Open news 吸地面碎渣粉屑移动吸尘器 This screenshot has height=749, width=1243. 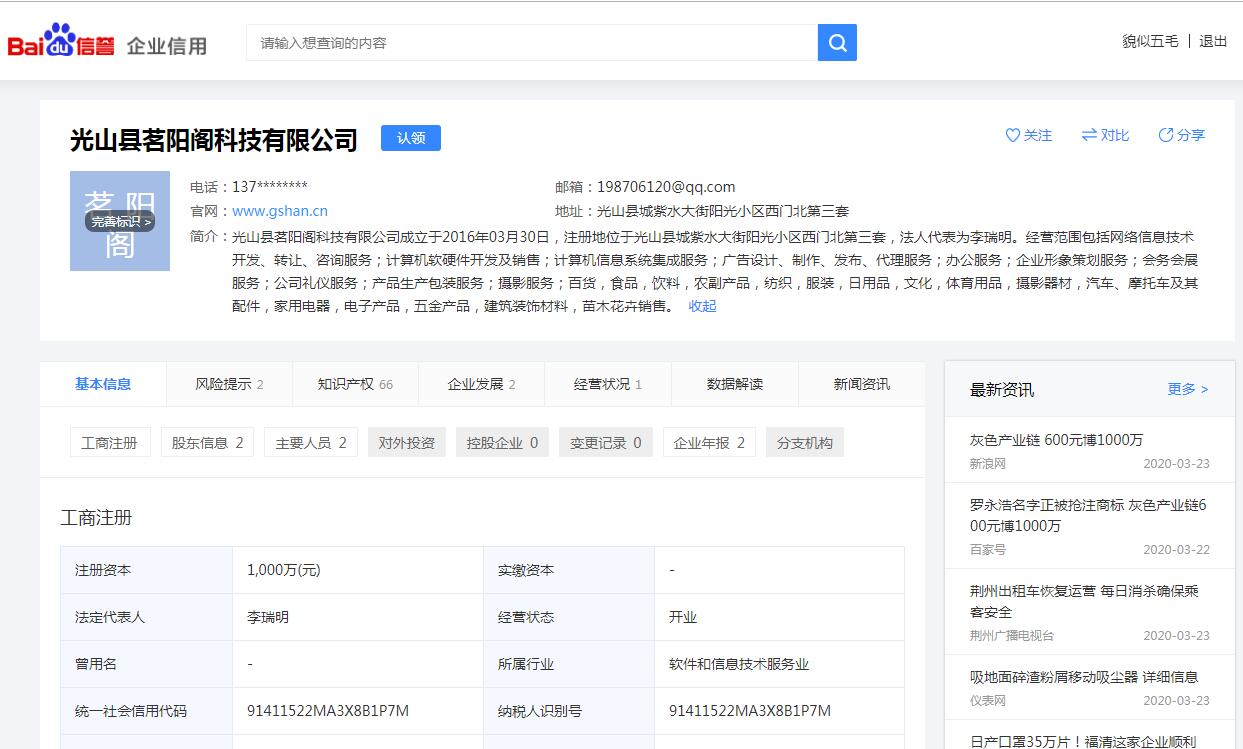(x=1084, y=677)
